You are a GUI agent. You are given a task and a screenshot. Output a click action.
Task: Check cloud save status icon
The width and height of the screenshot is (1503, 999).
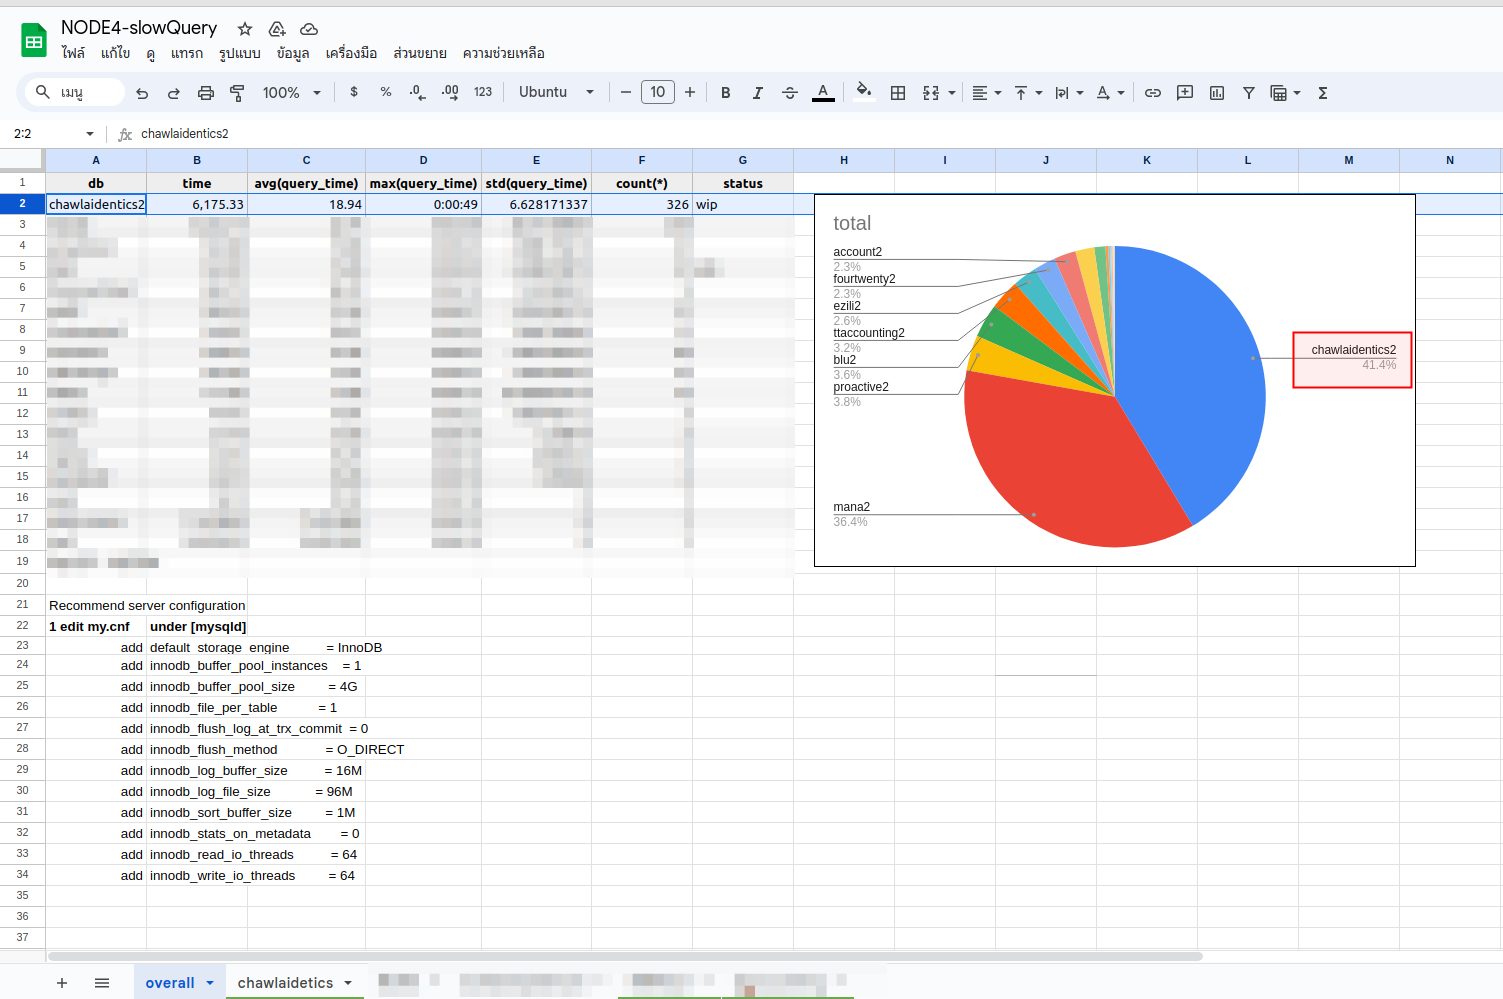pos(309,29)
